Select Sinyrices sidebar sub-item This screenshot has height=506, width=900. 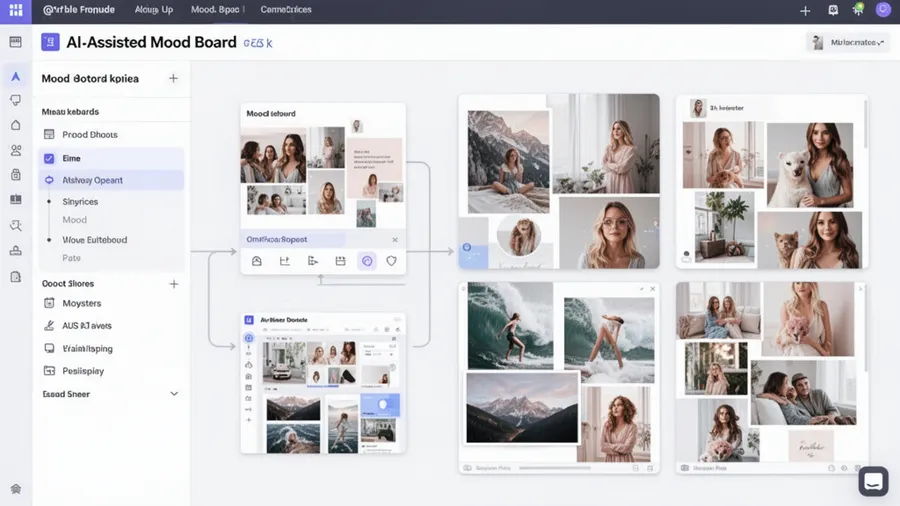(80, 201)
